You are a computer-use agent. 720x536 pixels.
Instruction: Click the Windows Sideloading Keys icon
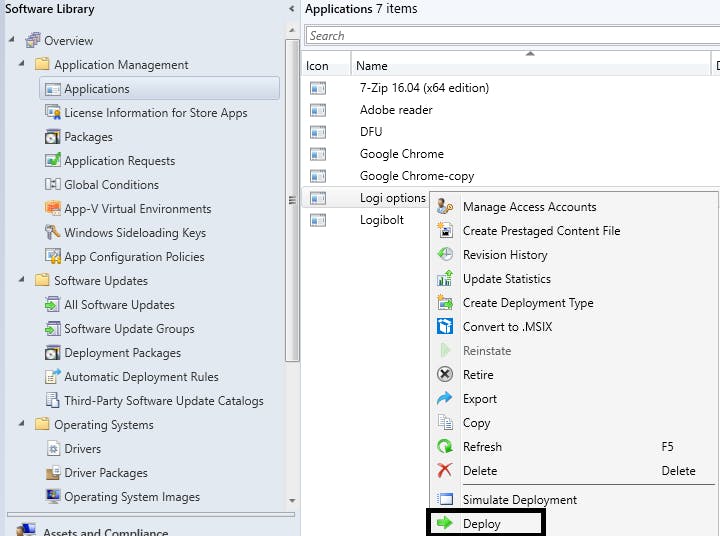pyautogui.click(x=53, y=233)
